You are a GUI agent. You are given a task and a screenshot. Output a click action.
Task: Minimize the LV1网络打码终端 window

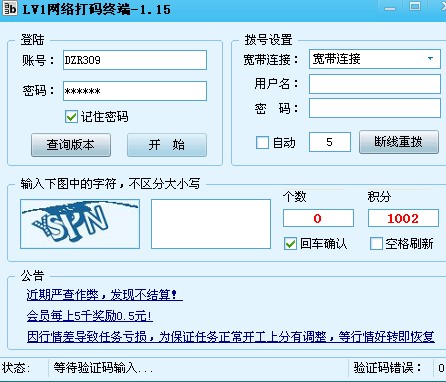pos(390,8)
